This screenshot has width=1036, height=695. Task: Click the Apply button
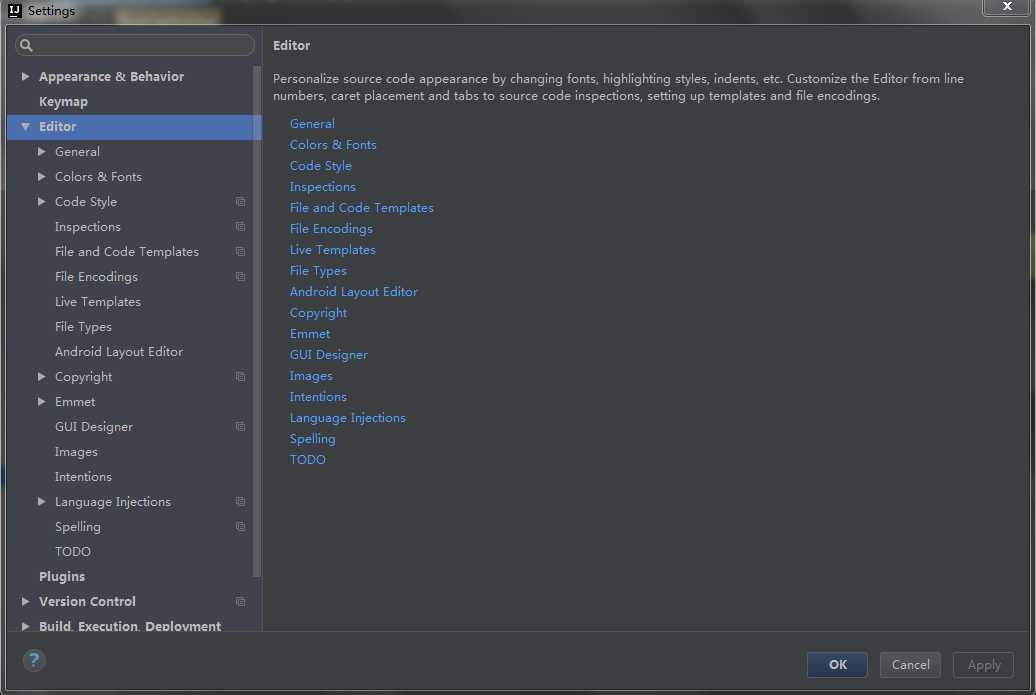[983, 665]
